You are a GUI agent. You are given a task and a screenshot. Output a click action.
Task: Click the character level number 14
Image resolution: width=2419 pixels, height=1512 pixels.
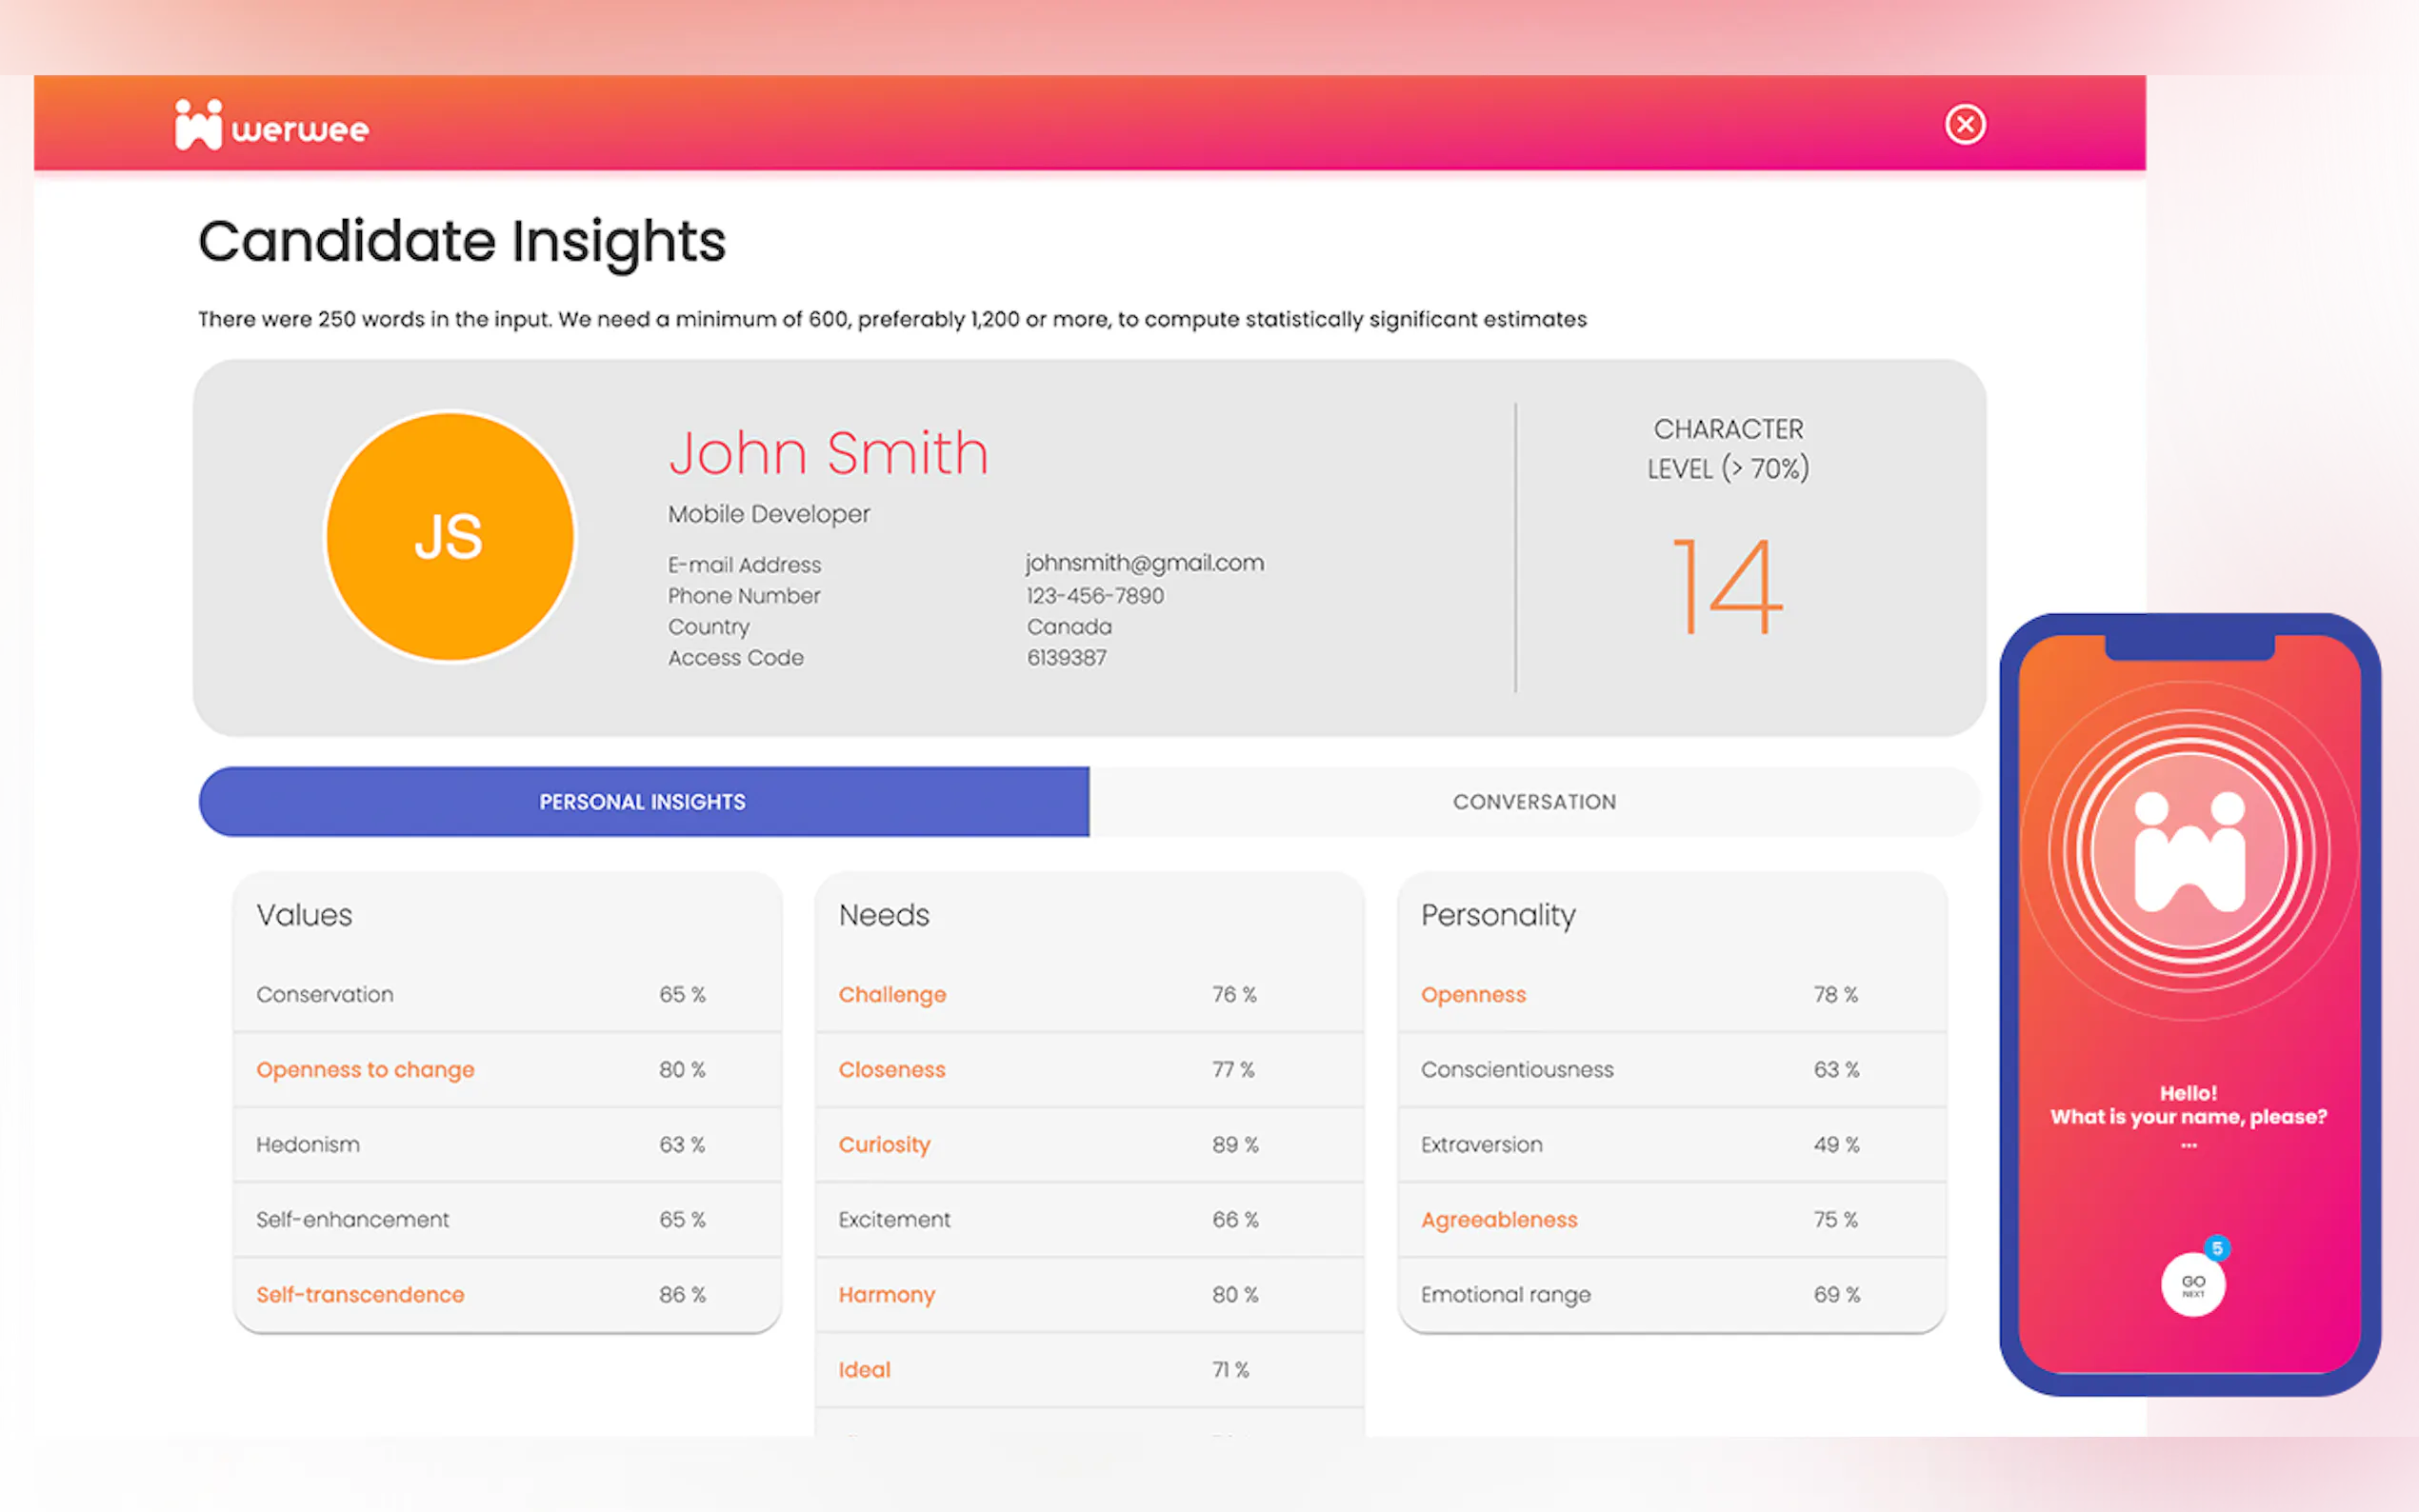point(1727,587)
